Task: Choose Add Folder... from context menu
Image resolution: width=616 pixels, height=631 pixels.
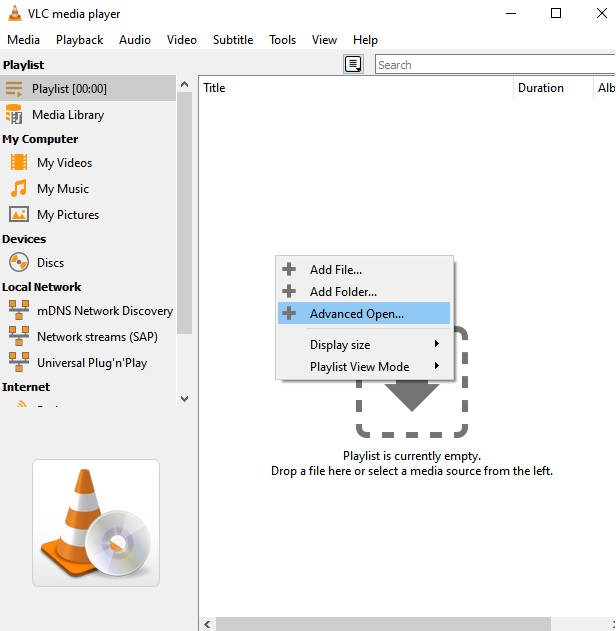Action: (364, 291)
